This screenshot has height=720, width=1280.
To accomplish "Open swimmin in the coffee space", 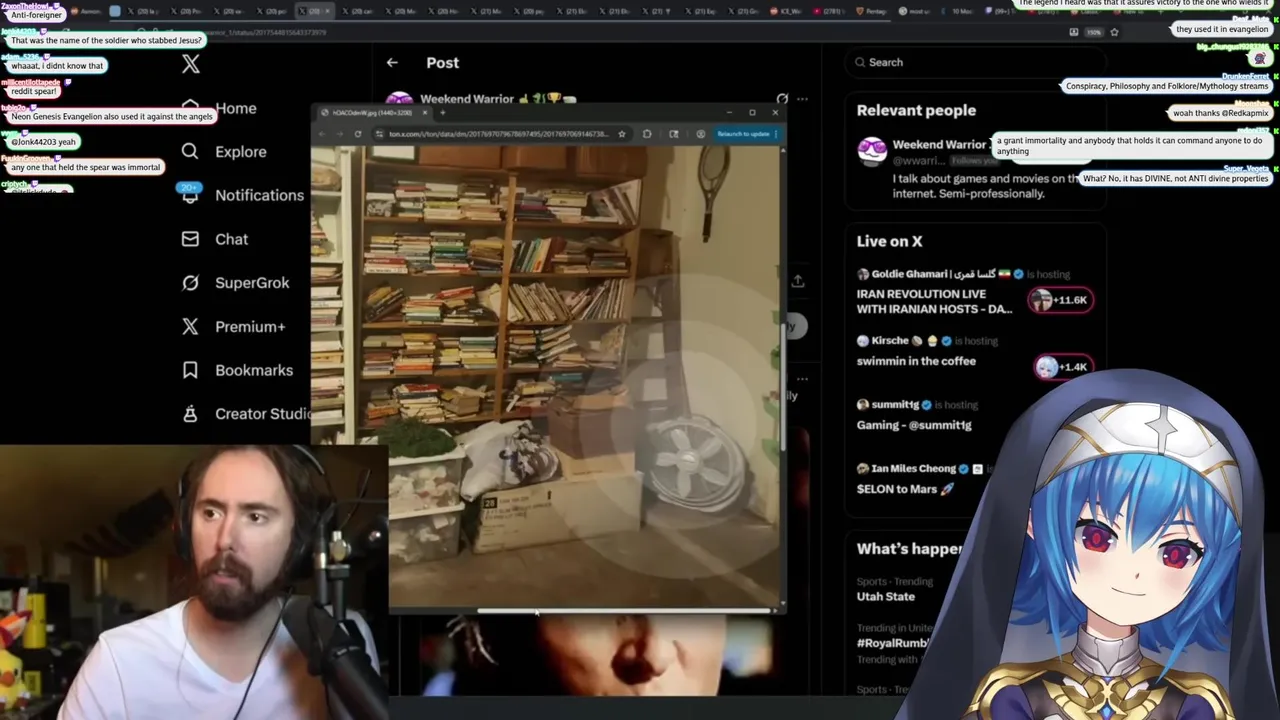I will click(916, 361).
